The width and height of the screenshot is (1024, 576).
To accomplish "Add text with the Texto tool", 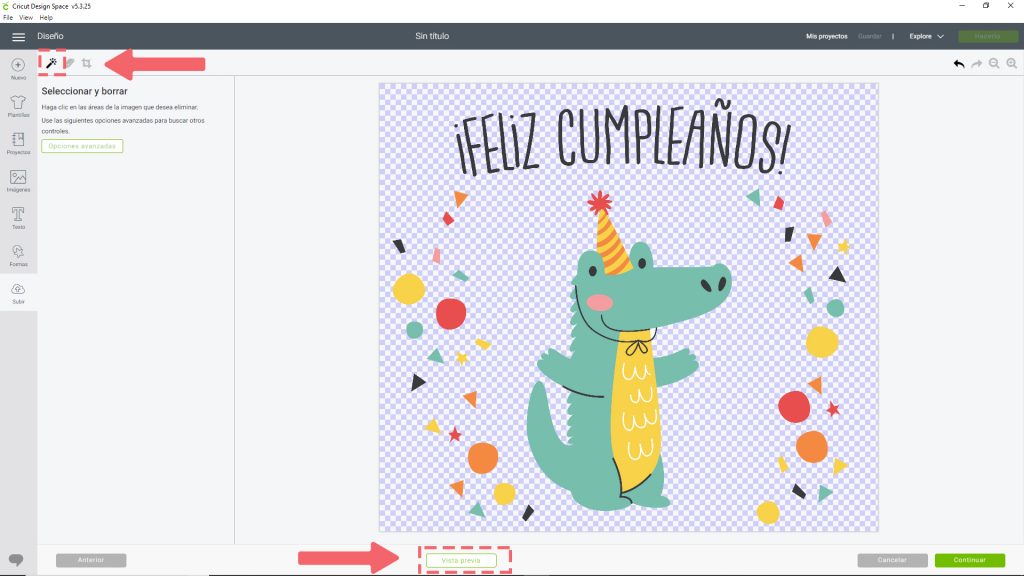I will pos(18,218).
